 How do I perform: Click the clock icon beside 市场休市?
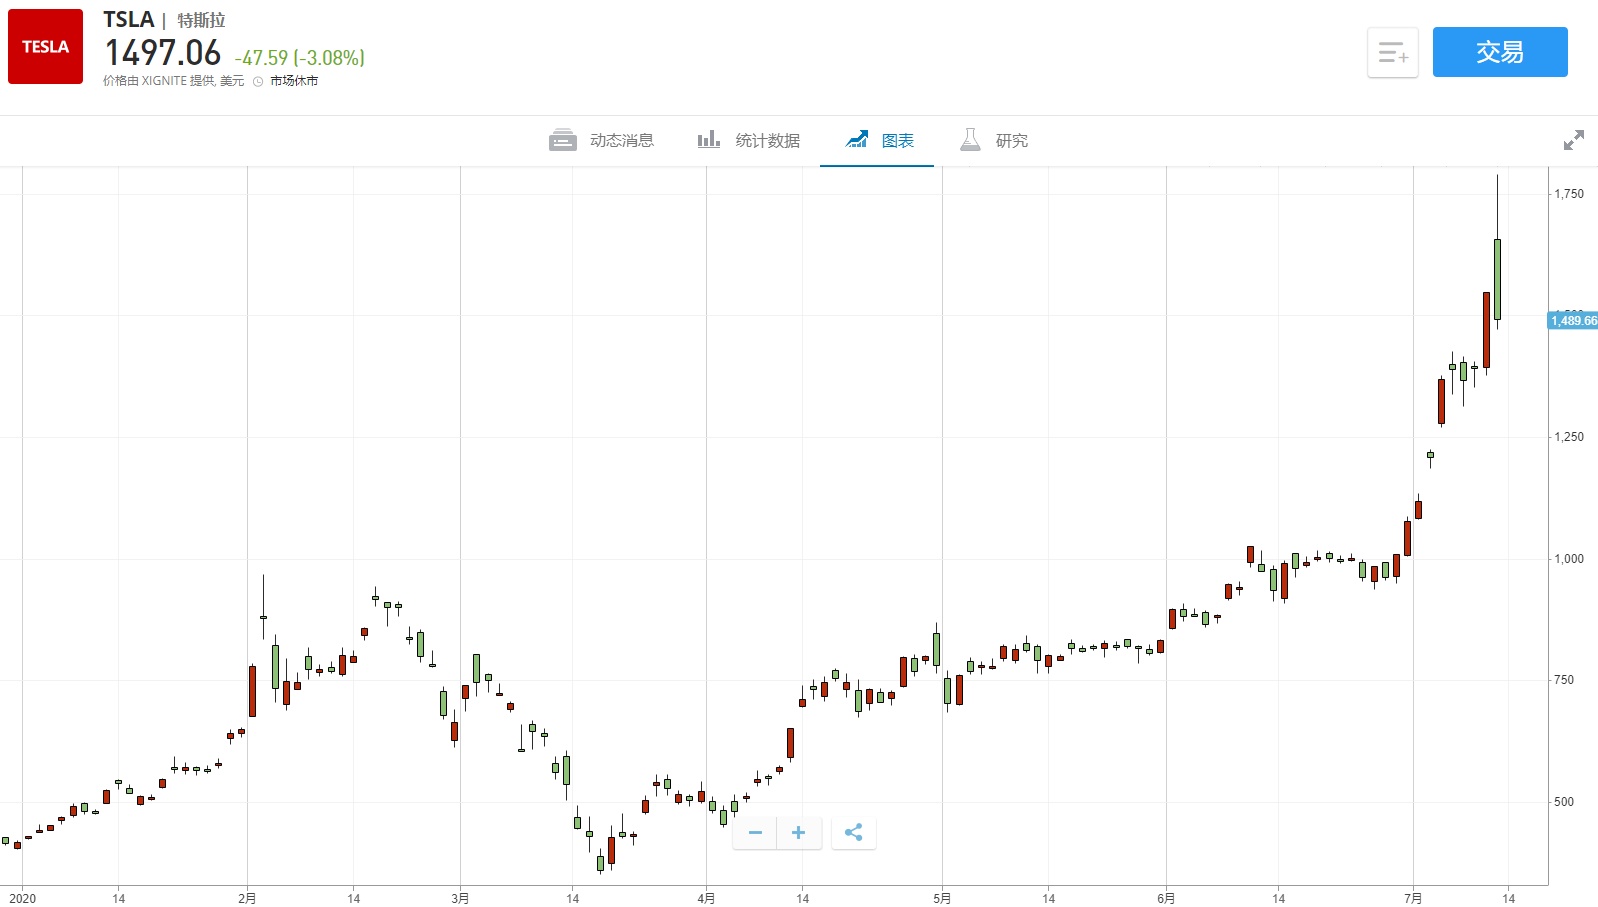click(258, 82)
